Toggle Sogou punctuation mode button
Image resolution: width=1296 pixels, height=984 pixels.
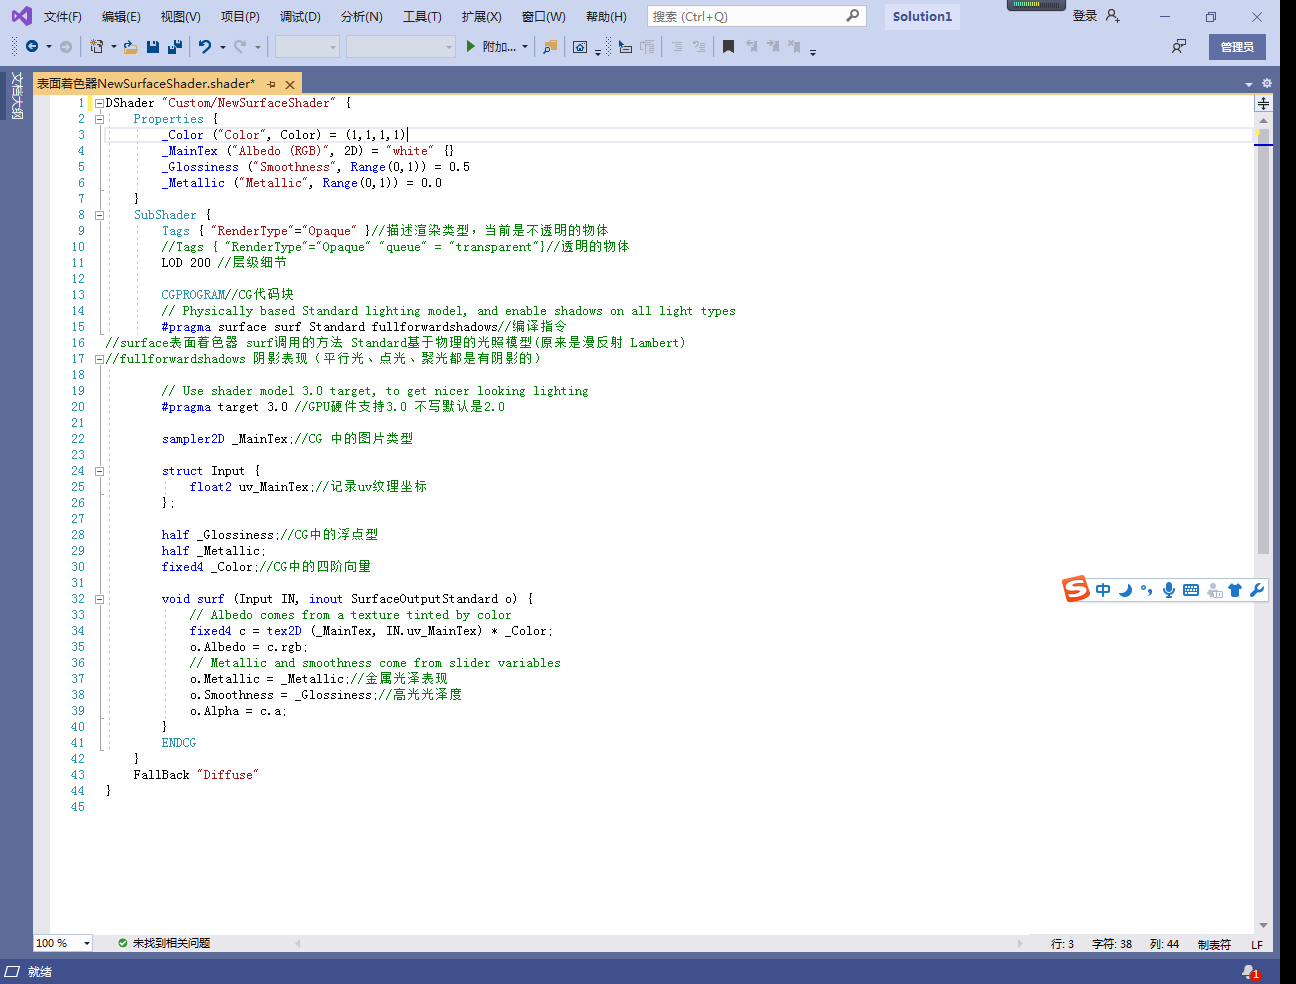1146,590
